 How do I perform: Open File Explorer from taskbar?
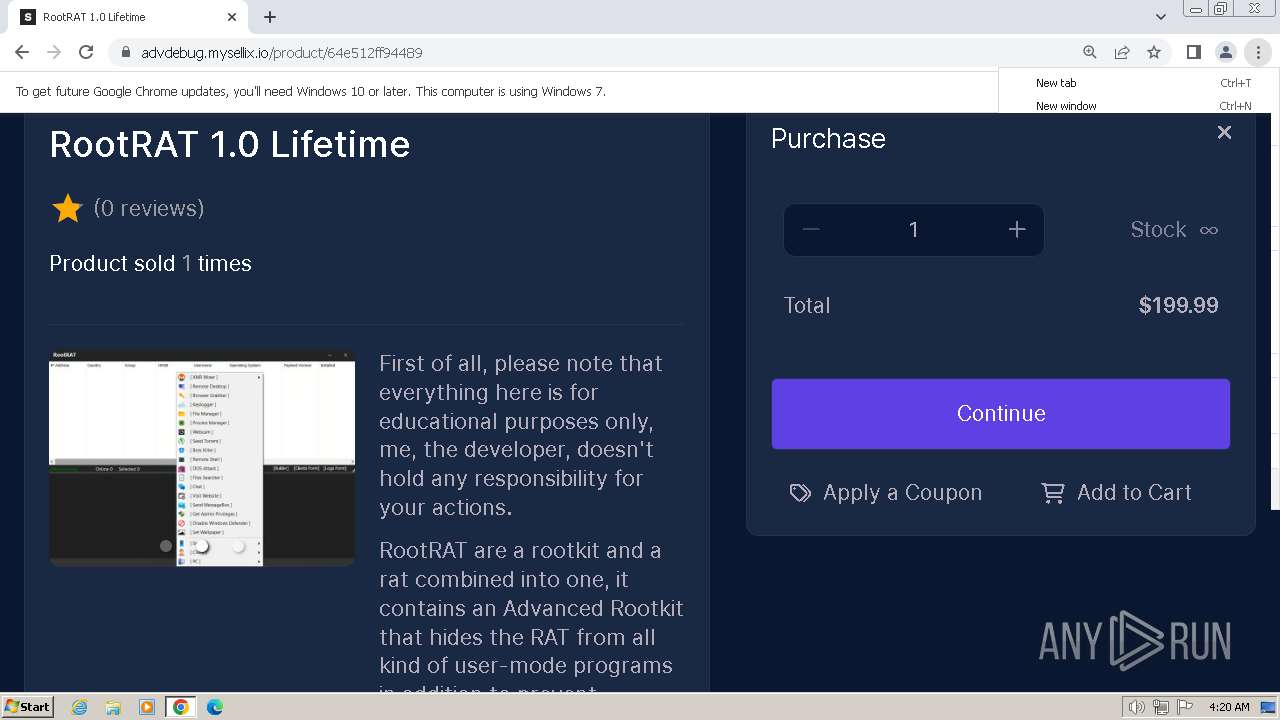click(113, 707)
